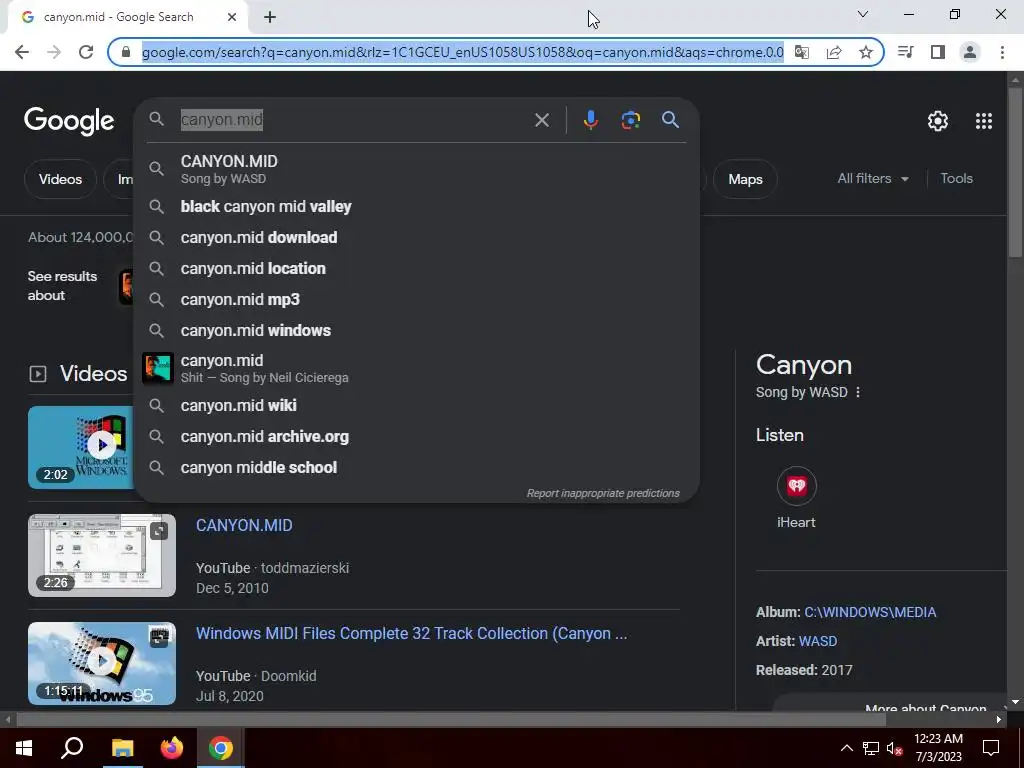Open the search Tools button
The width and height of the screenshot is (1024, 768).
tap(956, 178)
